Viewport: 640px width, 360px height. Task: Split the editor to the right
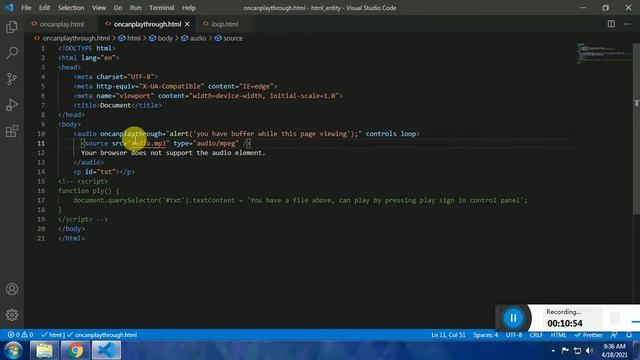tap(611, 24)
